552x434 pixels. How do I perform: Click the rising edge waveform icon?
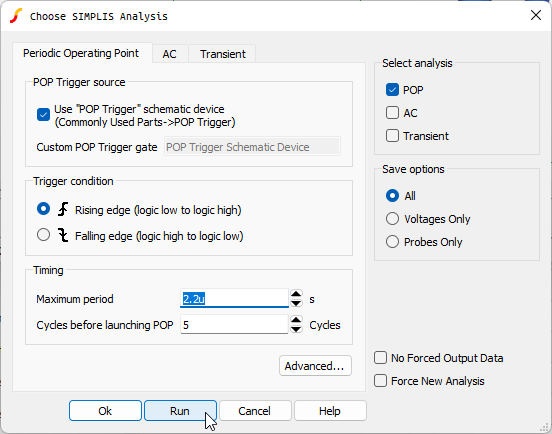63,209
